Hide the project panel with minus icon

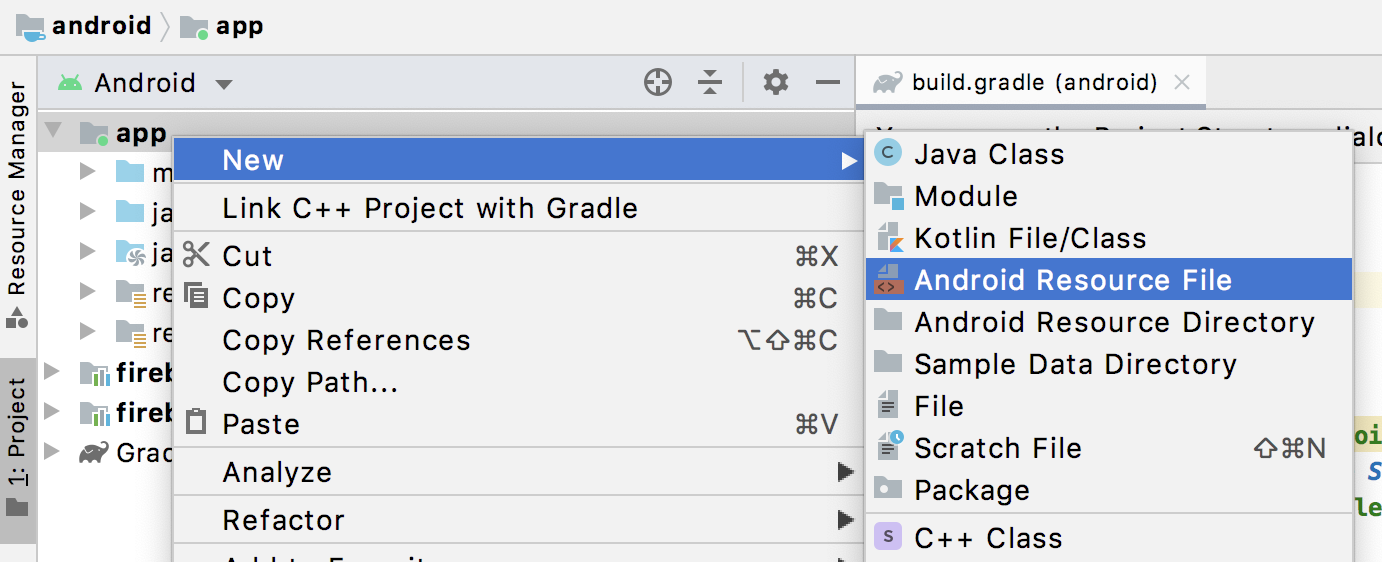coord(828,83)
